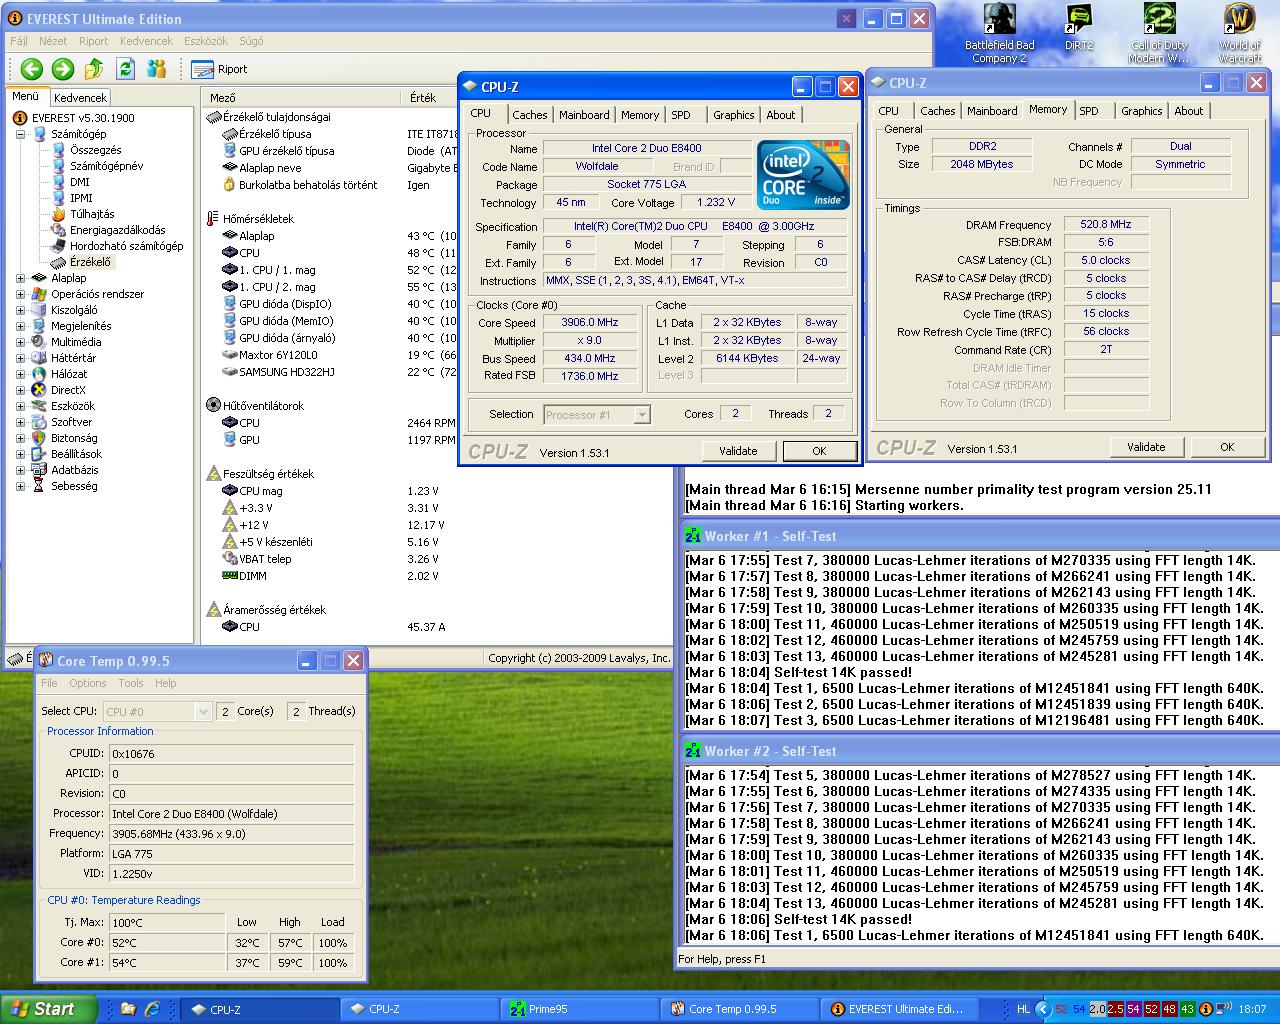
Task: Click the Worker #2 Self-Test window icon
Action: 692,751
